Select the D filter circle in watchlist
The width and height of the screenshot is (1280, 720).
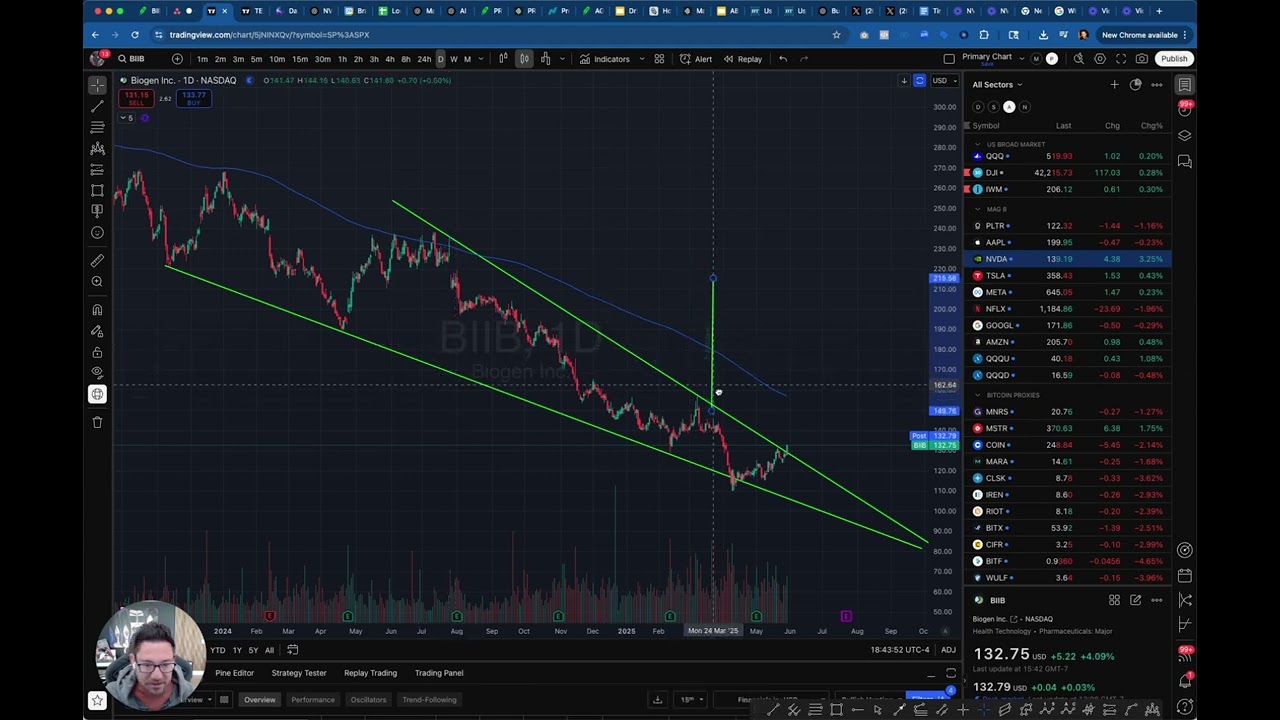click(978, 107)
